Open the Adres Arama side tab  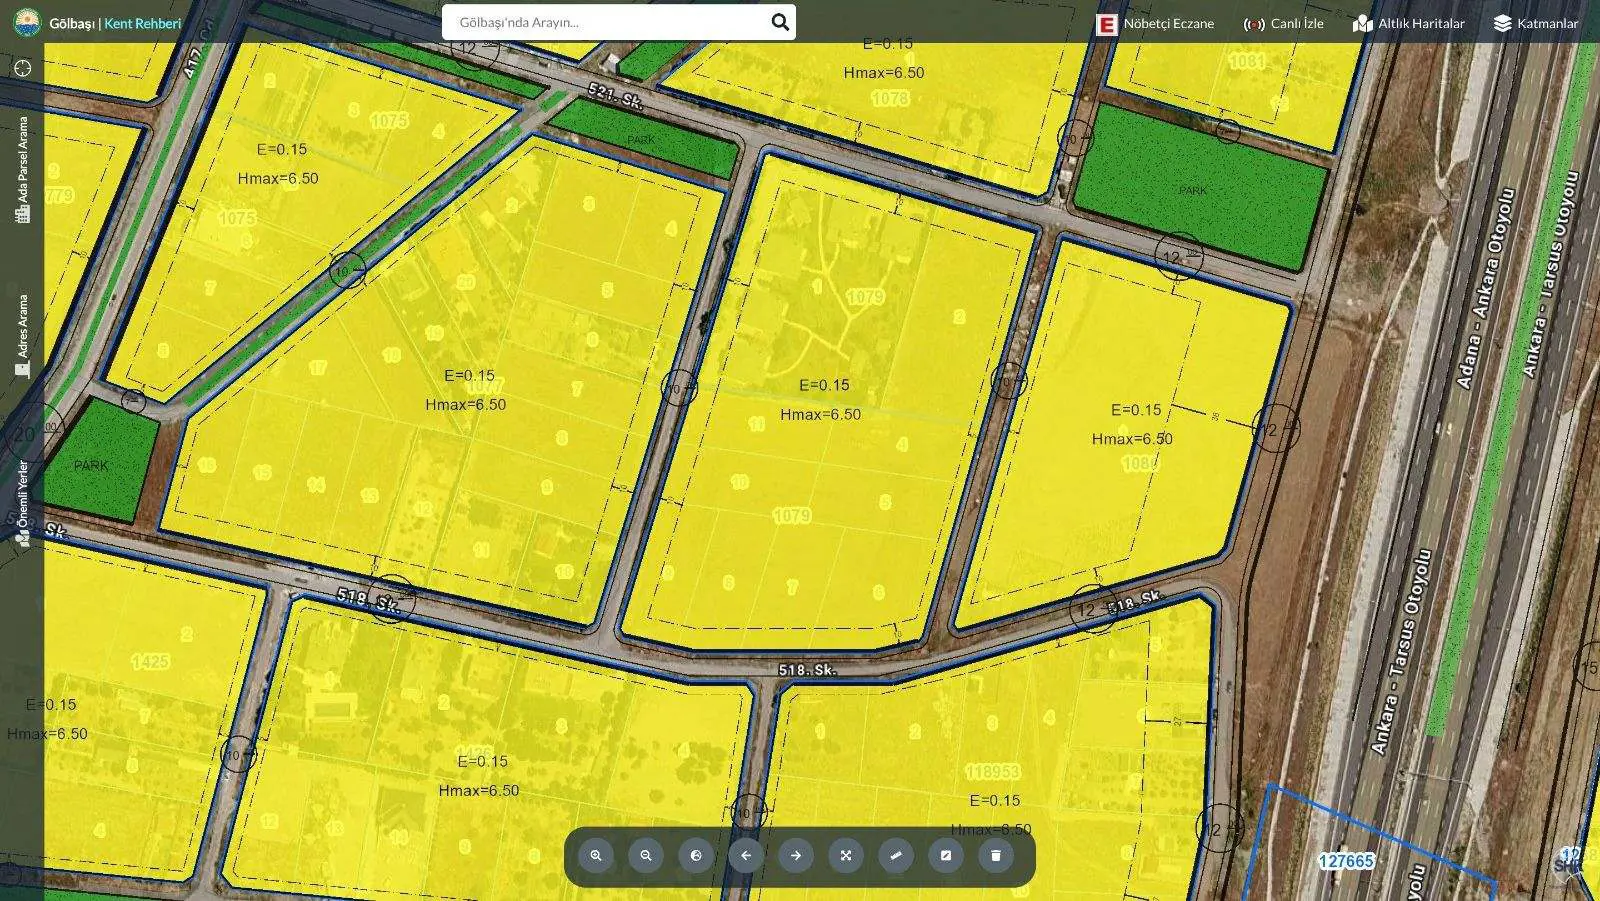[x=22, y=335]
